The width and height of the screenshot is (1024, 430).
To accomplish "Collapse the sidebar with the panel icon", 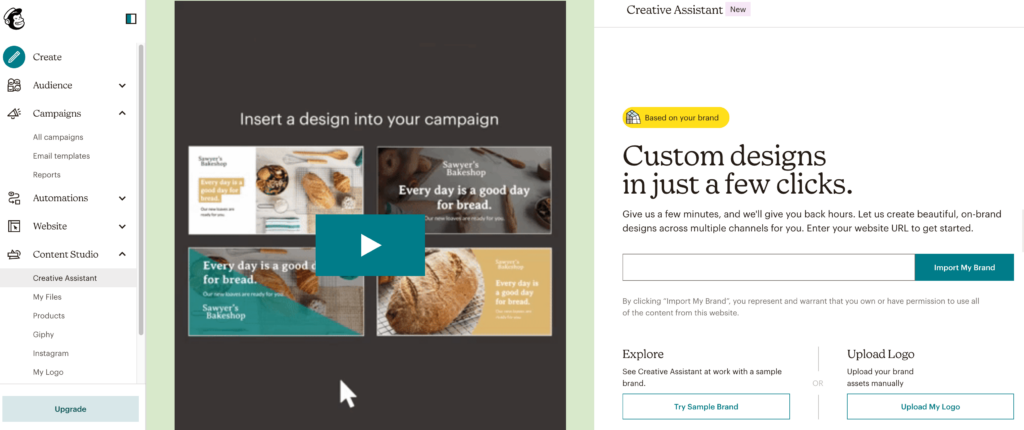I will coord(131,19).
